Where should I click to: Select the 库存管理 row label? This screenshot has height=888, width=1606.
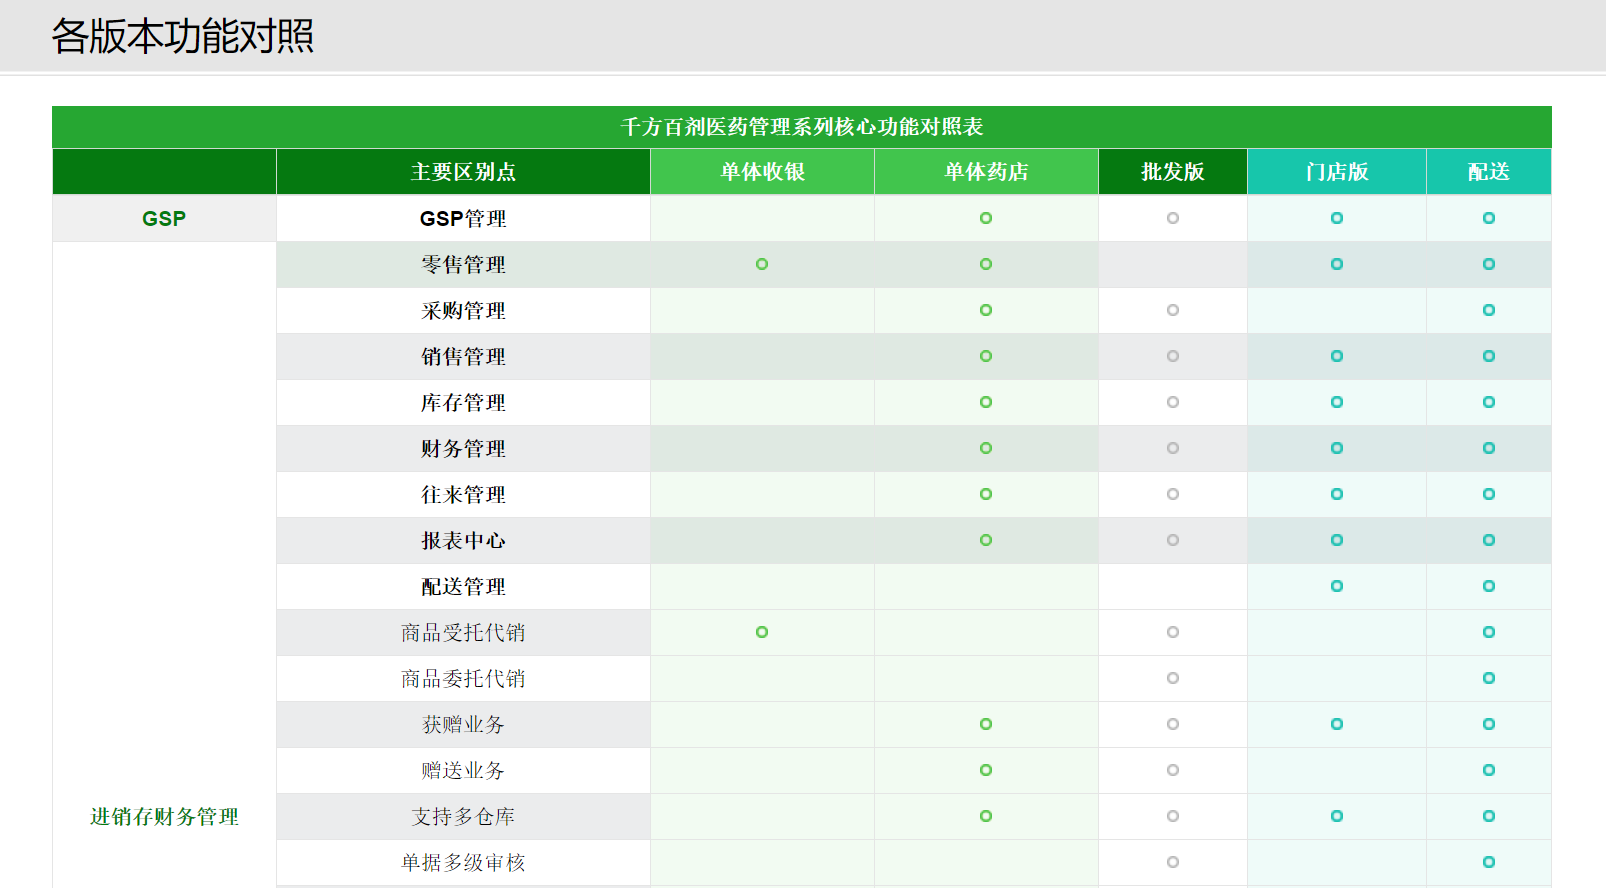click(463, 403)
